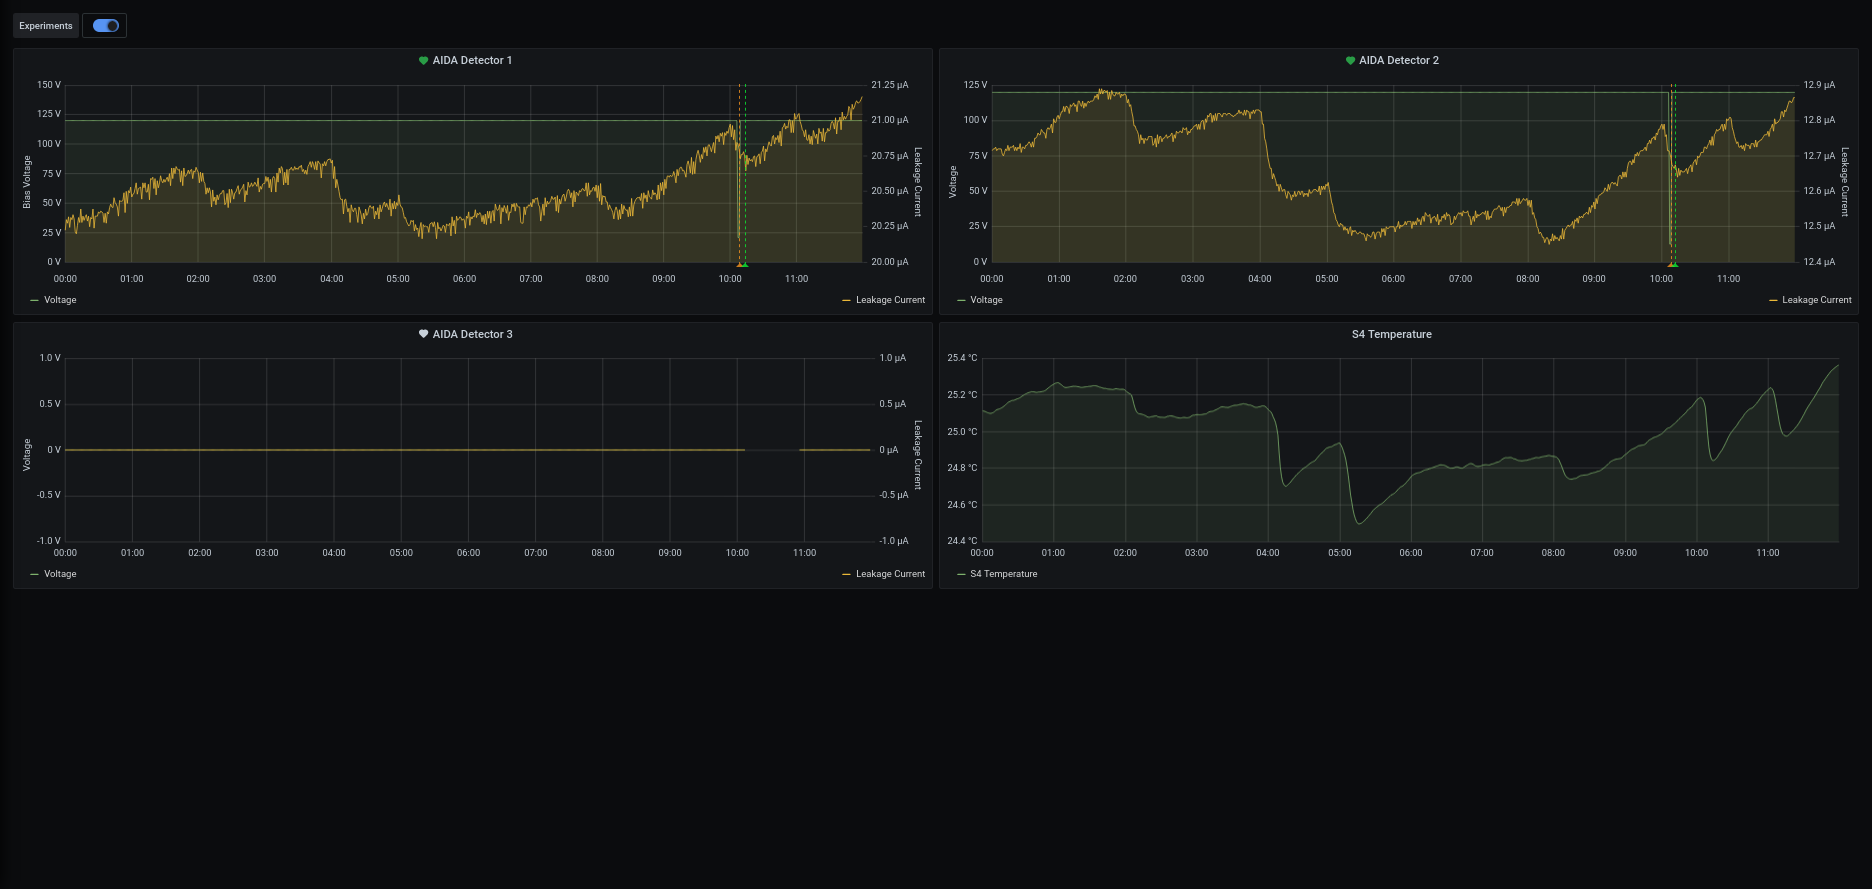Click AIDA Detector 2's green heart alert icon
Viewport: 1872px width, 889px height.
pos(1350,61)
